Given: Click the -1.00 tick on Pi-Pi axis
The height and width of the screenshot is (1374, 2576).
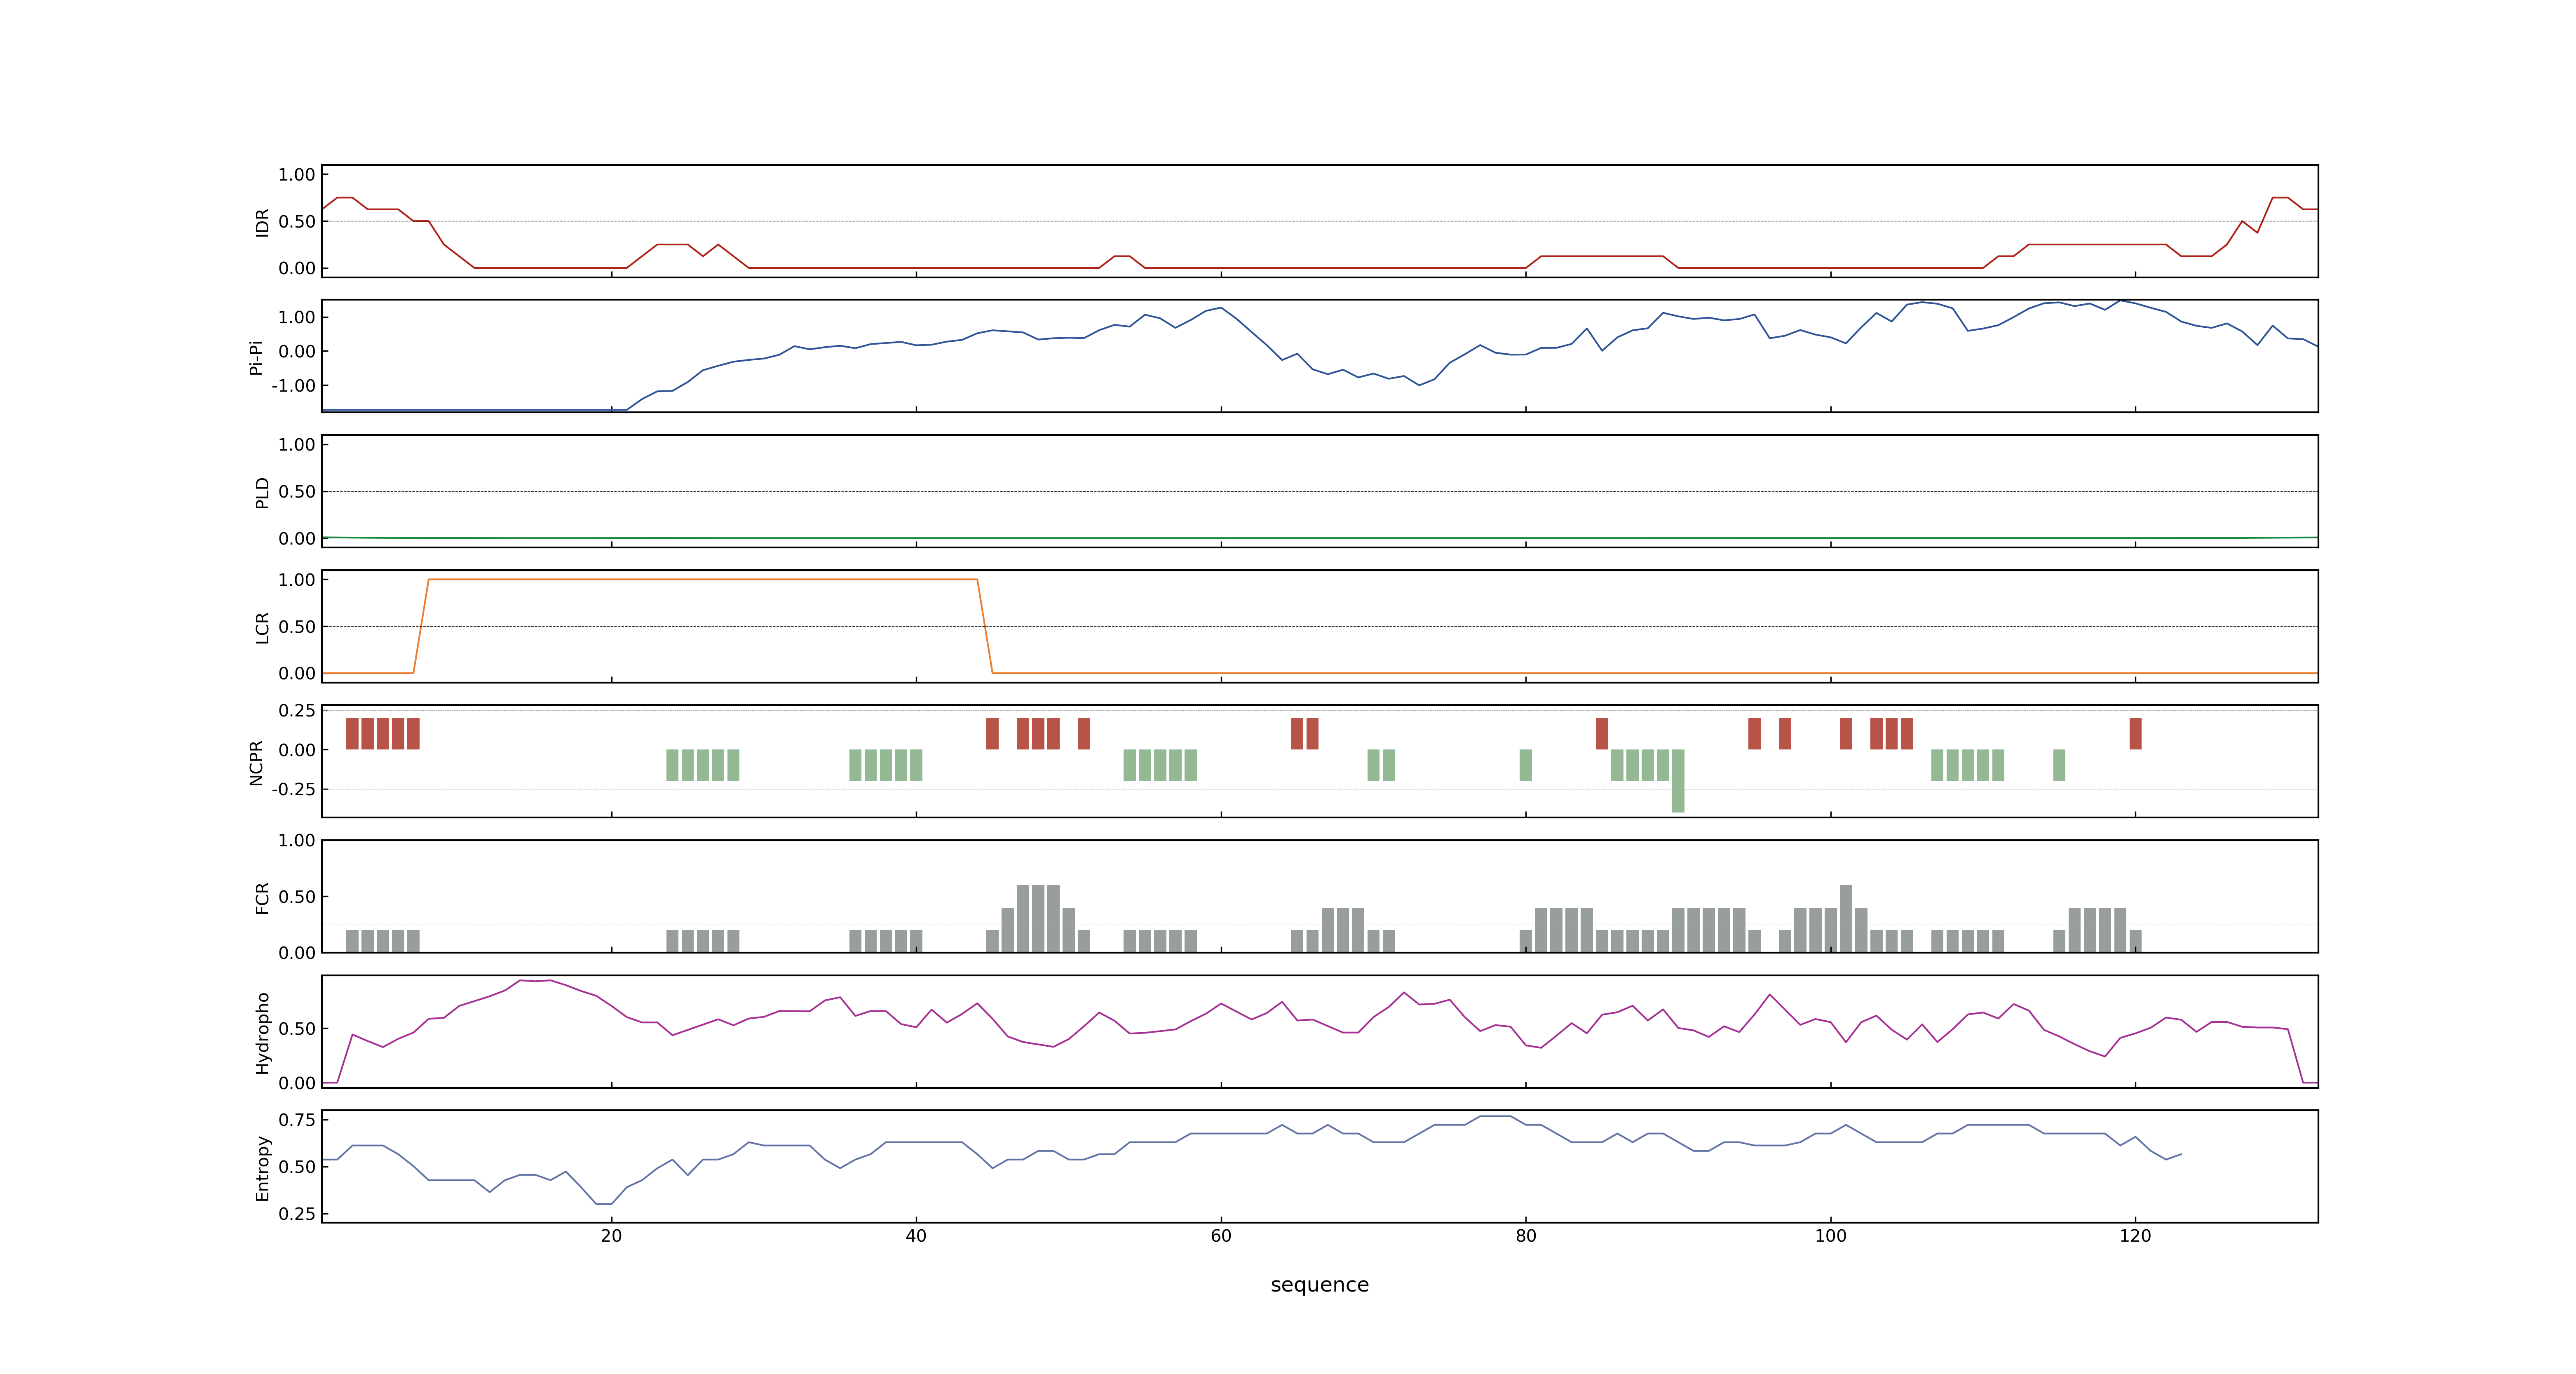Looking at the screenshot, I should [x=293, y=386].
